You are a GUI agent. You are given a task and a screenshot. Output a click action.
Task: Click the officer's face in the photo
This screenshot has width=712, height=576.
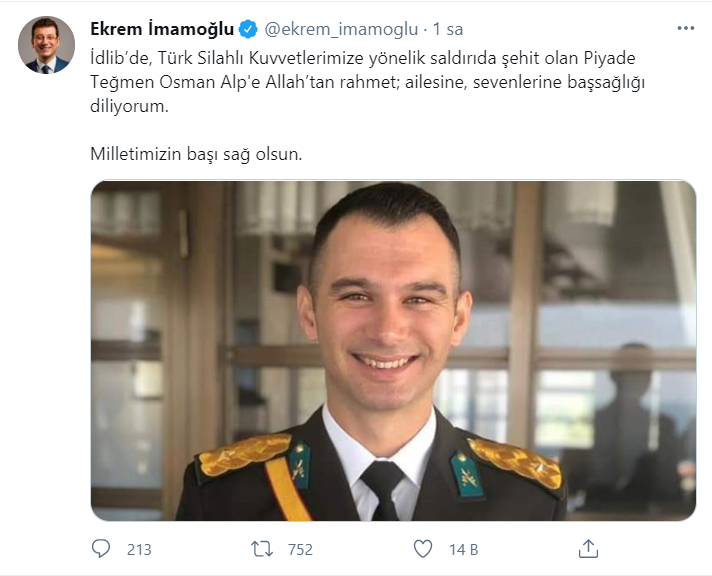[385, 313]
